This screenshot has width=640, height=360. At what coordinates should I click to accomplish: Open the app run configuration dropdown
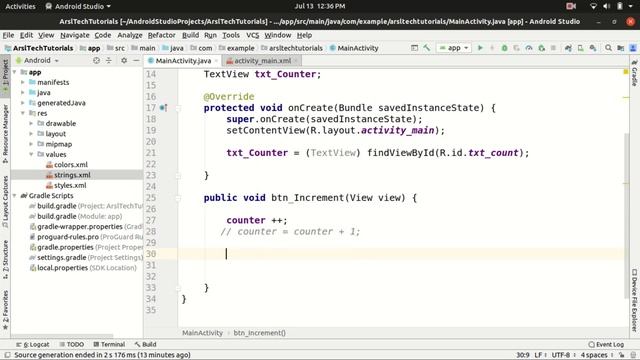[453, 48]
